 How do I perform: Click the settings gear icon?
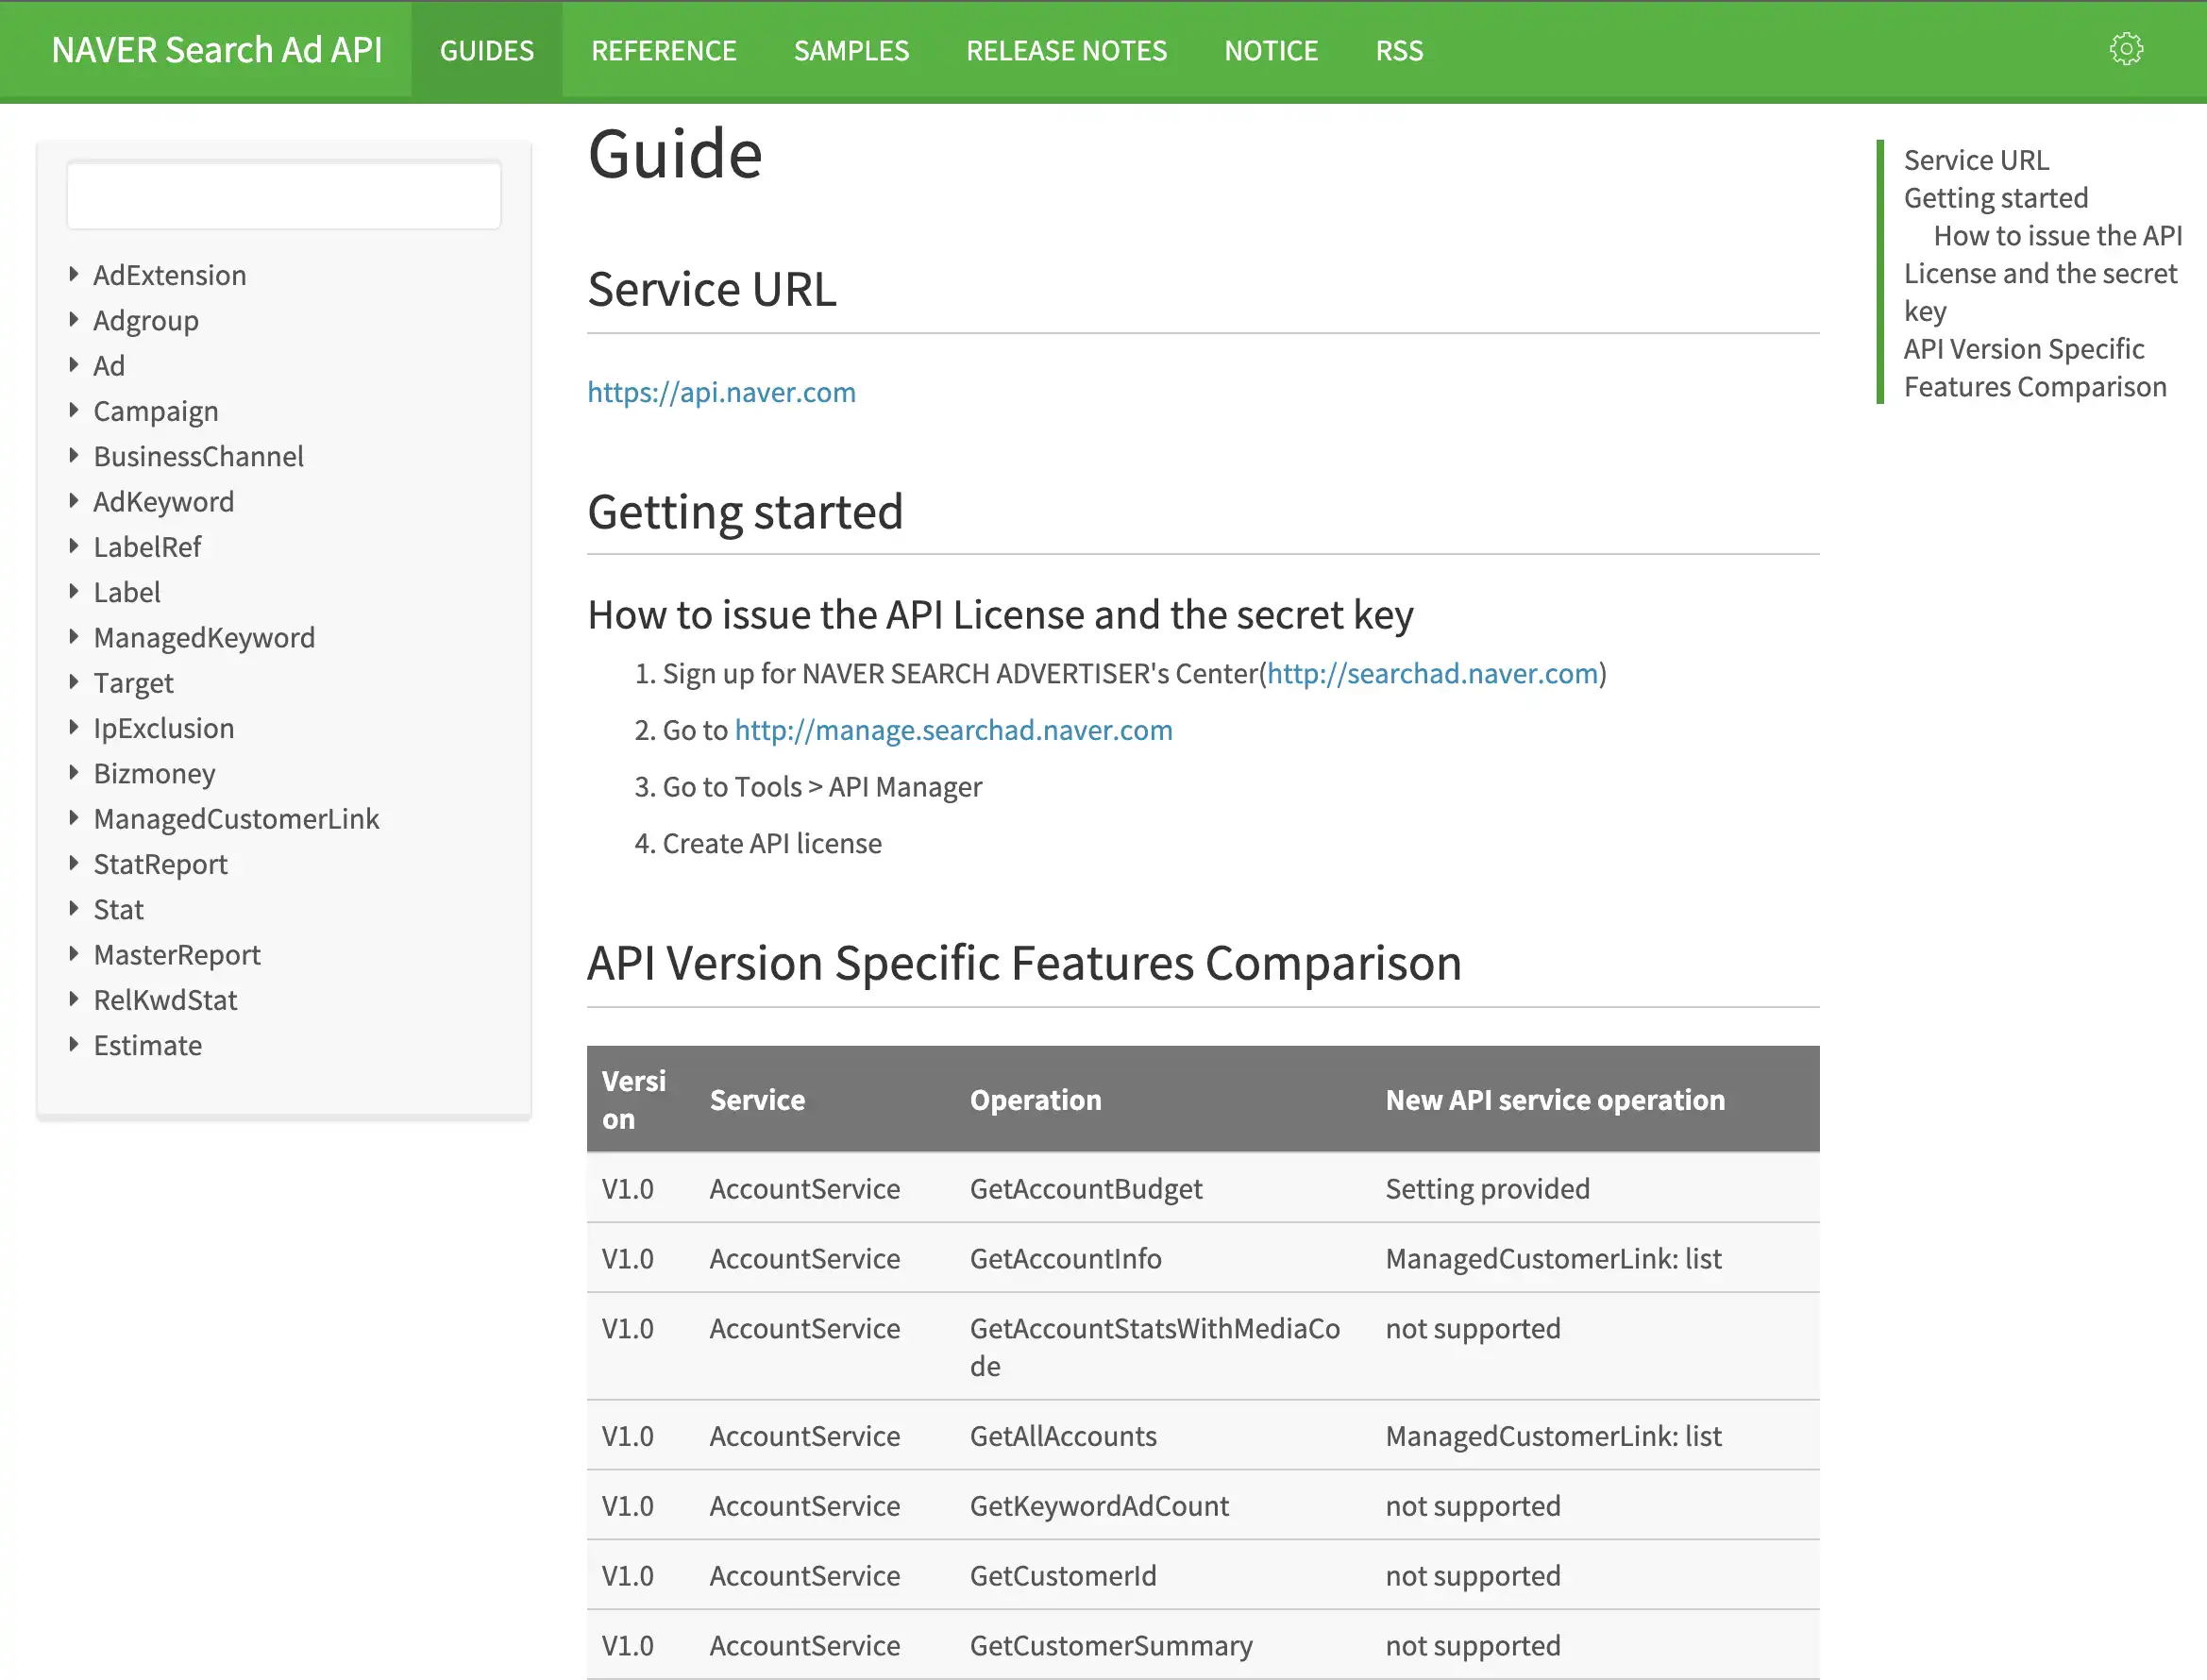2126,49
